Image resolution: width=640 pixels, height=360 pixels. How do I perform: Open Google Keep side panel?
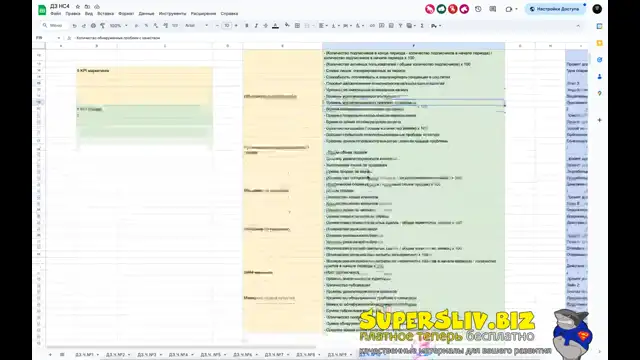pos(600,43)
